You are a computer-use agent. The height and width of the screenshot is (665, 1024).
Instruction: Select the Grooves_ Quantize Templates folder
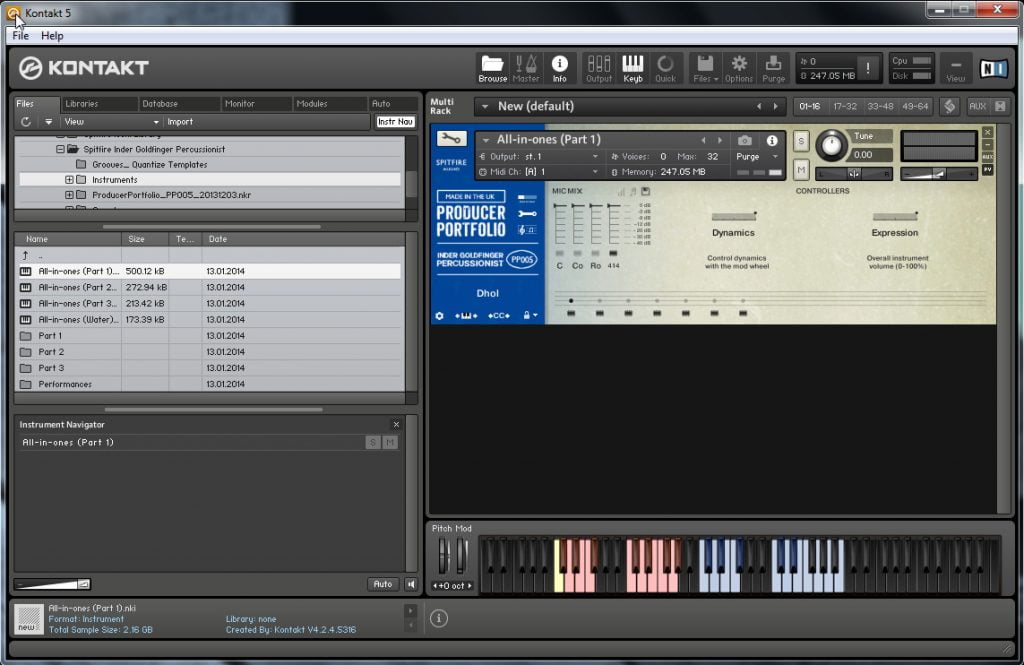(150, 165)
